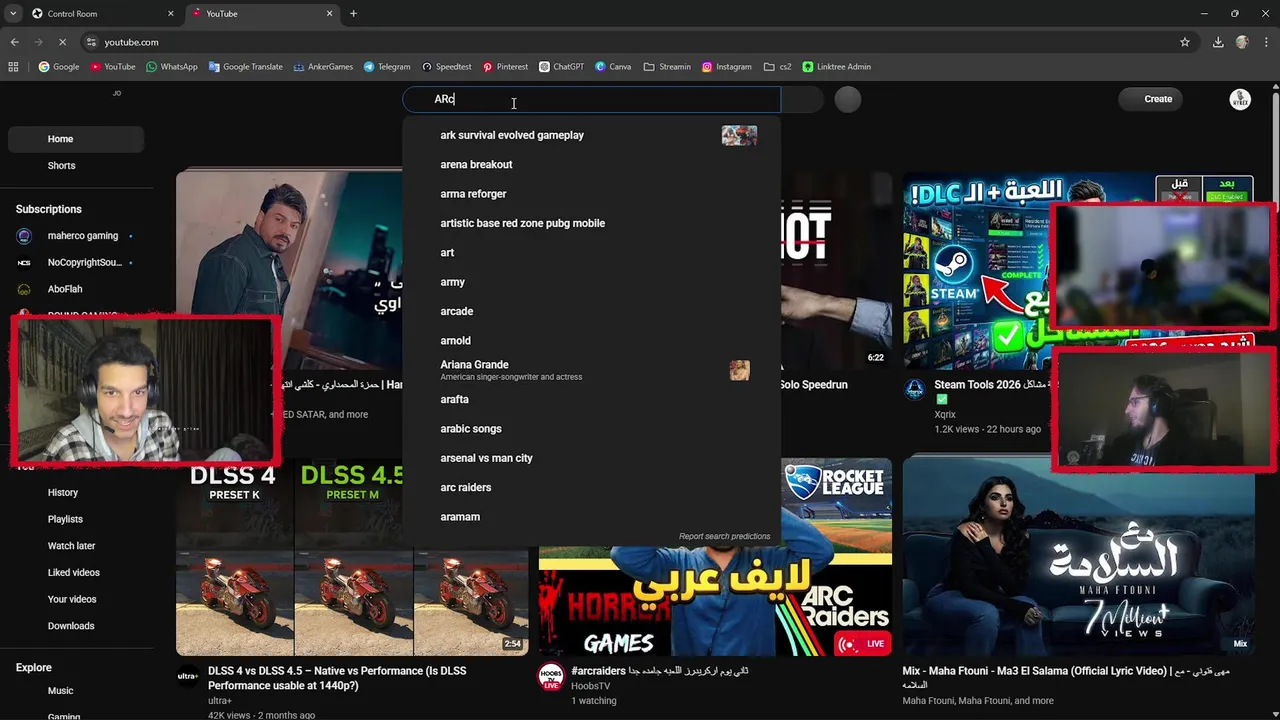Viewport: 1280px width, 720px height.
Task: Go back to the previous page
Action: pyautogui.click(x=14, y=42)
